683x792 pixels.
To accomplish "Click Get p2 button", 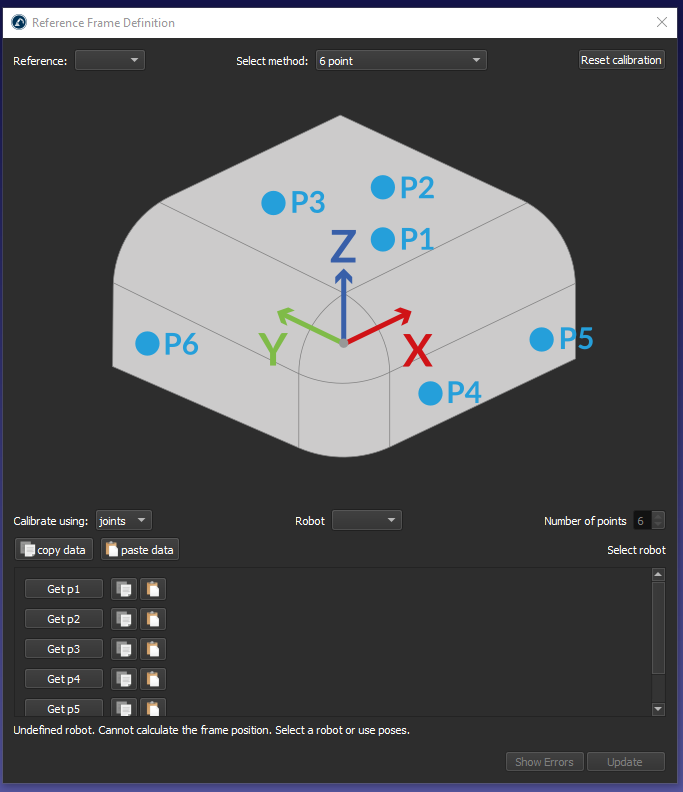I will tap(64, 619).
